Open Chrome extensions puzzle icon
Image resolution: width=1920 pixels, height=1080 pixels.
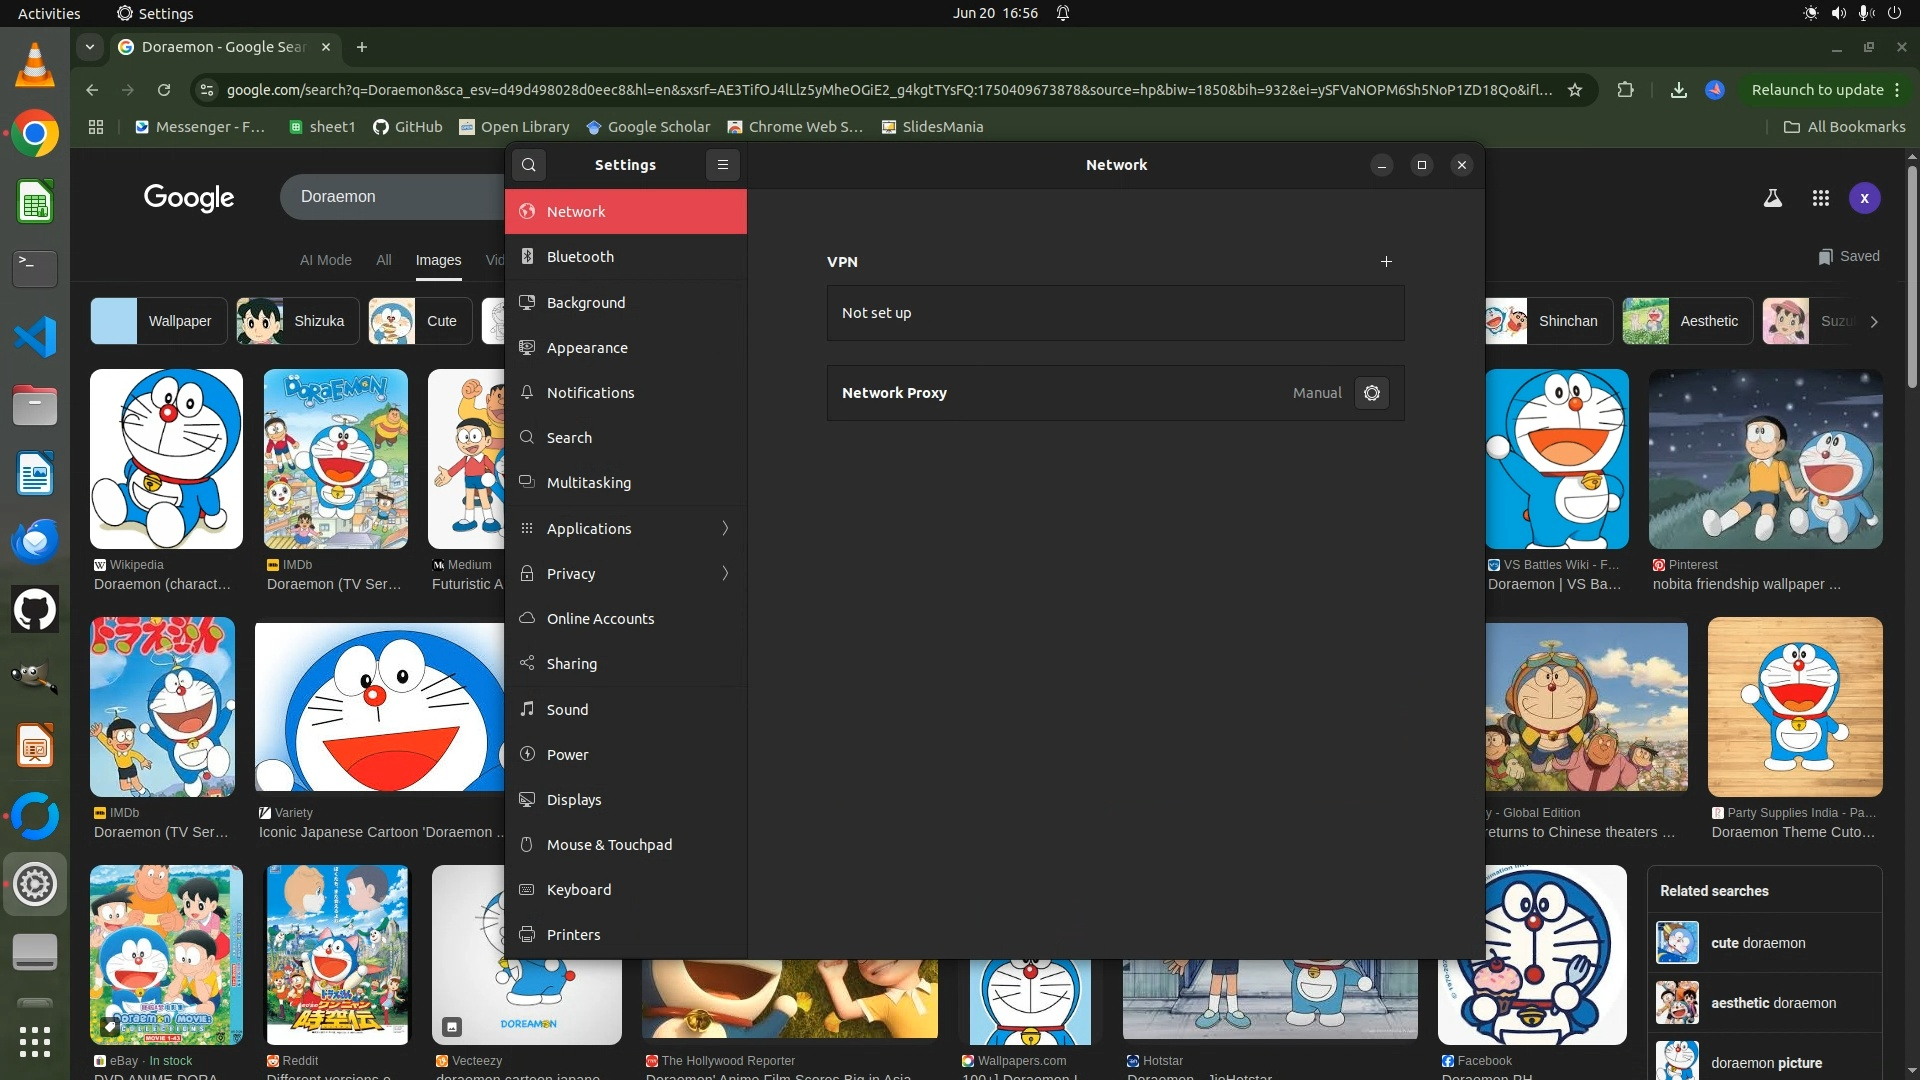tap(1625, 90)
